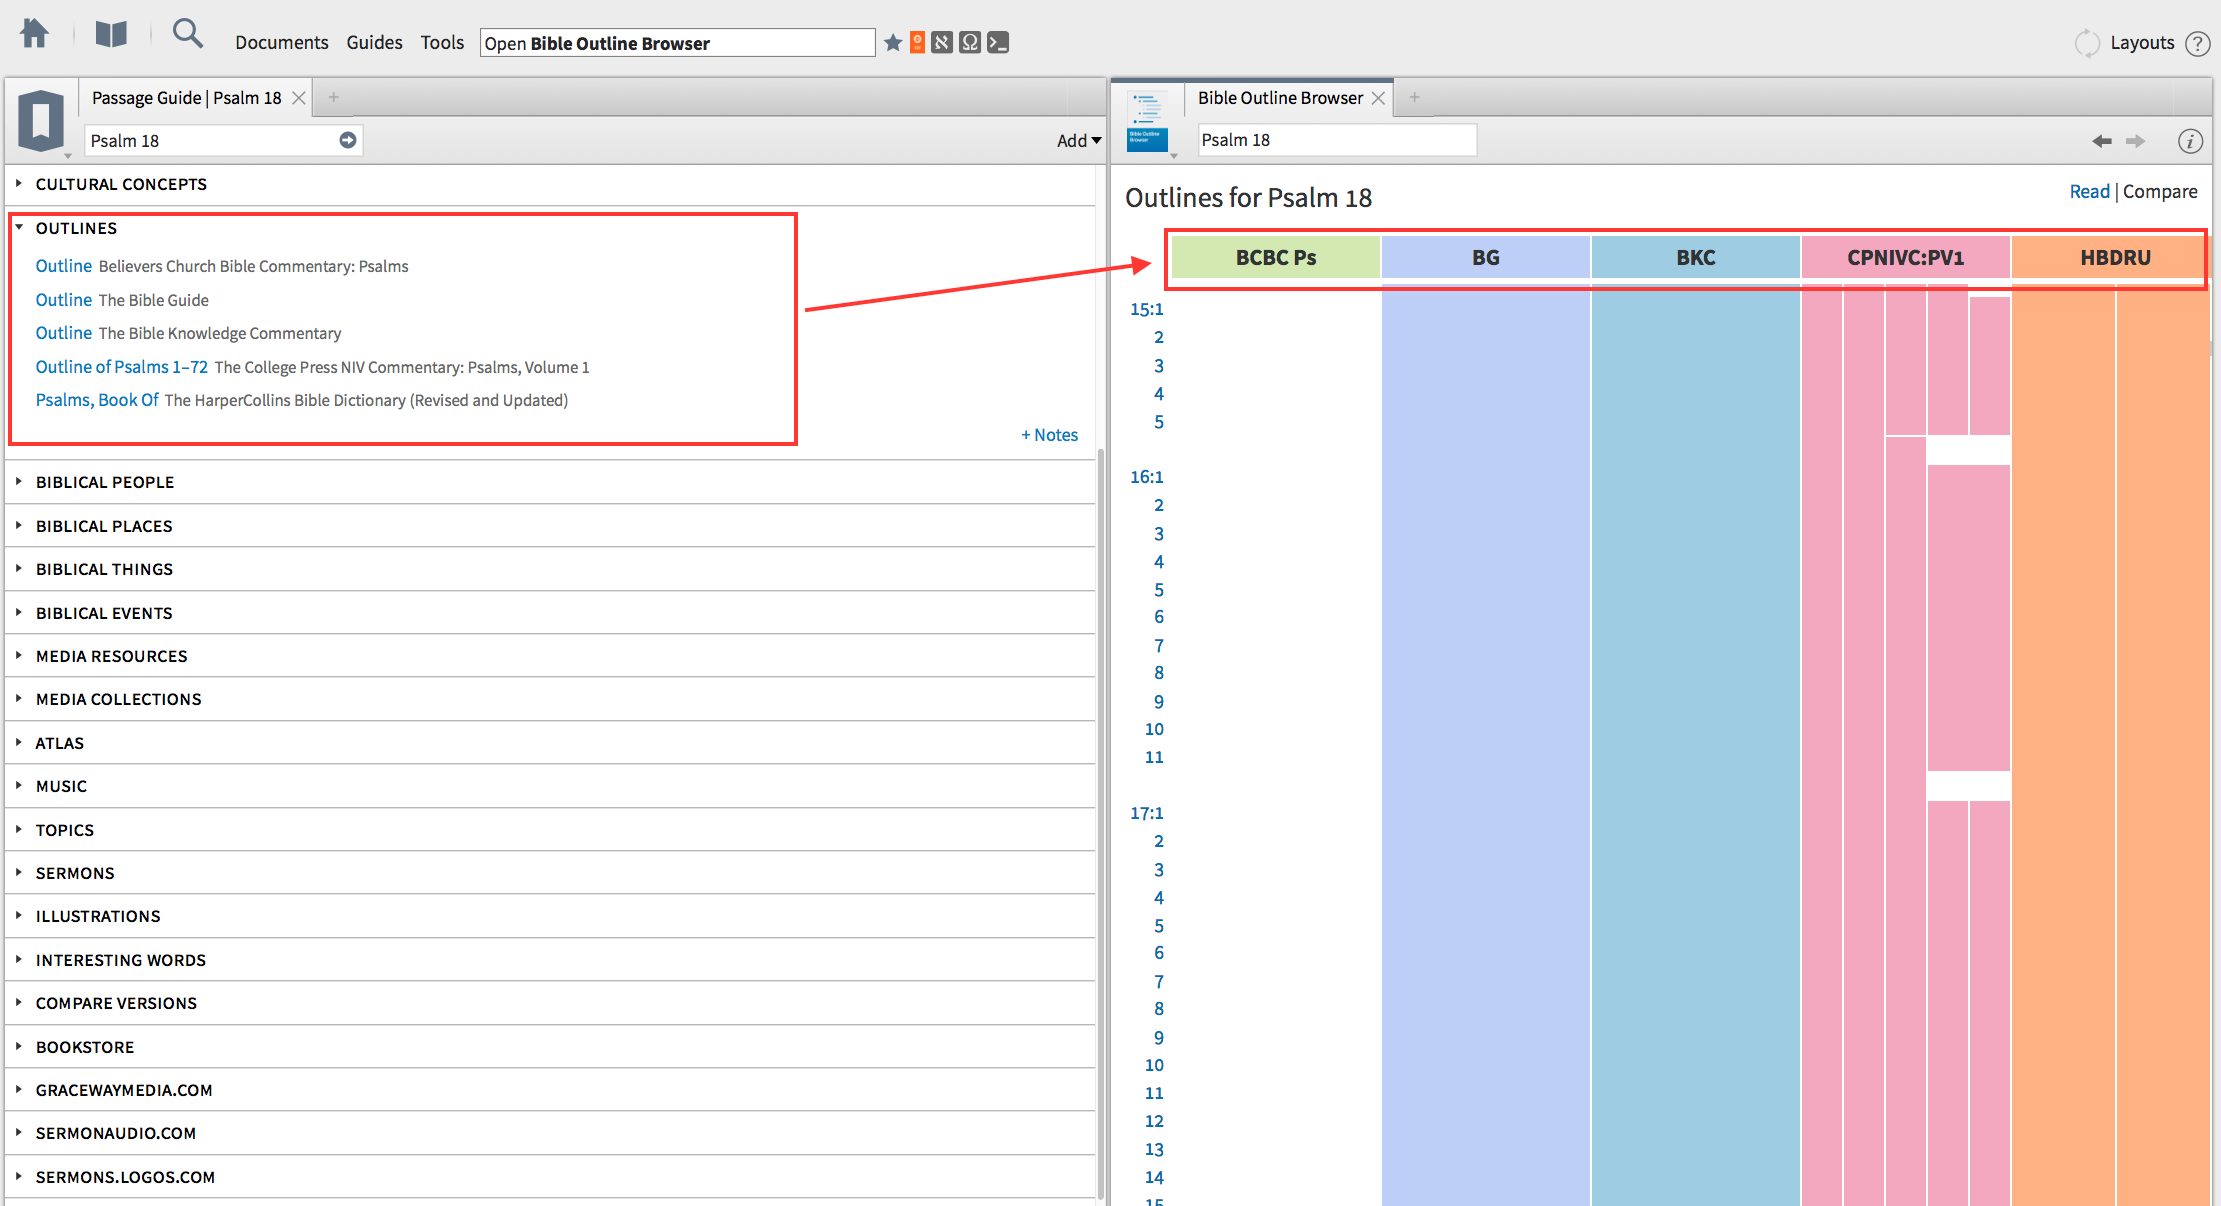Jump to verse 16:1 in outline
Image resolution: width=2221 pixels, height=1206 pixels.
pos(1147,477)
